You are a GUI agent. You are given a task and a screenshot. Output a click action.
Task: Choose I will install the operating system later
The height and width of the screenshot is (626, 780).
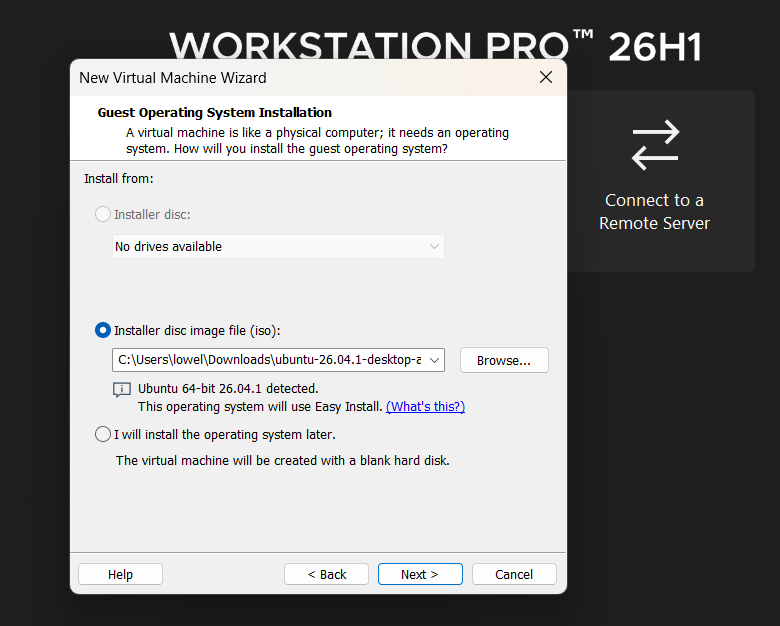tap(102, 434)
